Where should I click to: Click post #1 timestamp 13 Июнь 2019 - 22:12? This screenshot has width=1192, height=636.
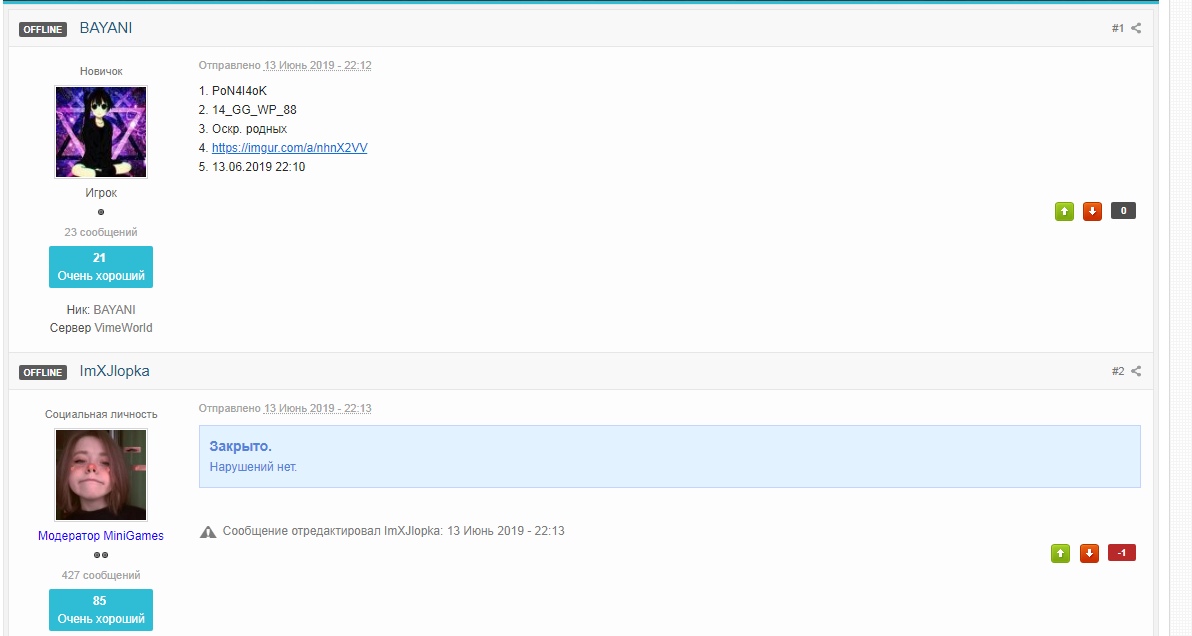click(317, 66)
